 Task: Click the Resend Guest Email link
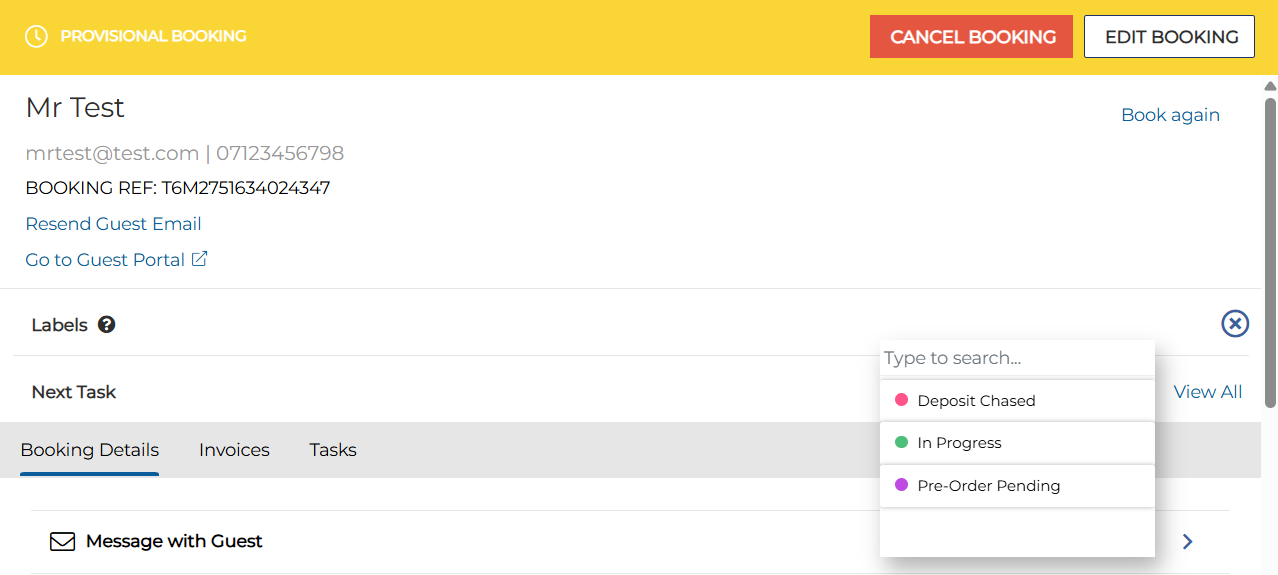coord(113,224)
